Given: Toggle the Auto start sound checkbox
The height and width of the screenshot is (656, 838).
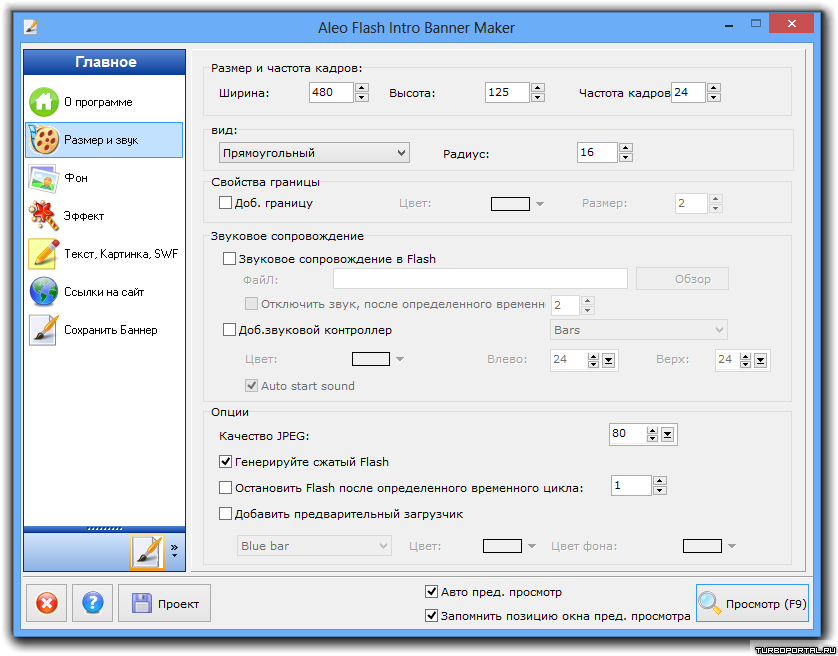Looking at the screenshot, I should click(x=251, y=385).
